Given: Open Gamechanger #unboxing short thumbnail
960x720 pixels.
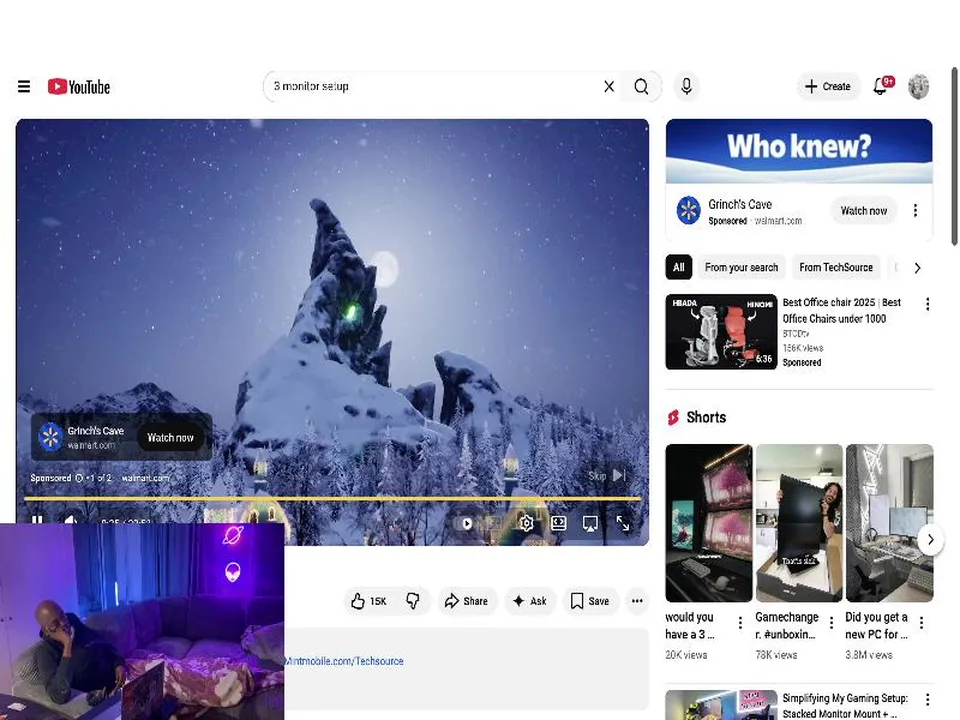Looking at the screenshot, I should click(x=799, y=523).
